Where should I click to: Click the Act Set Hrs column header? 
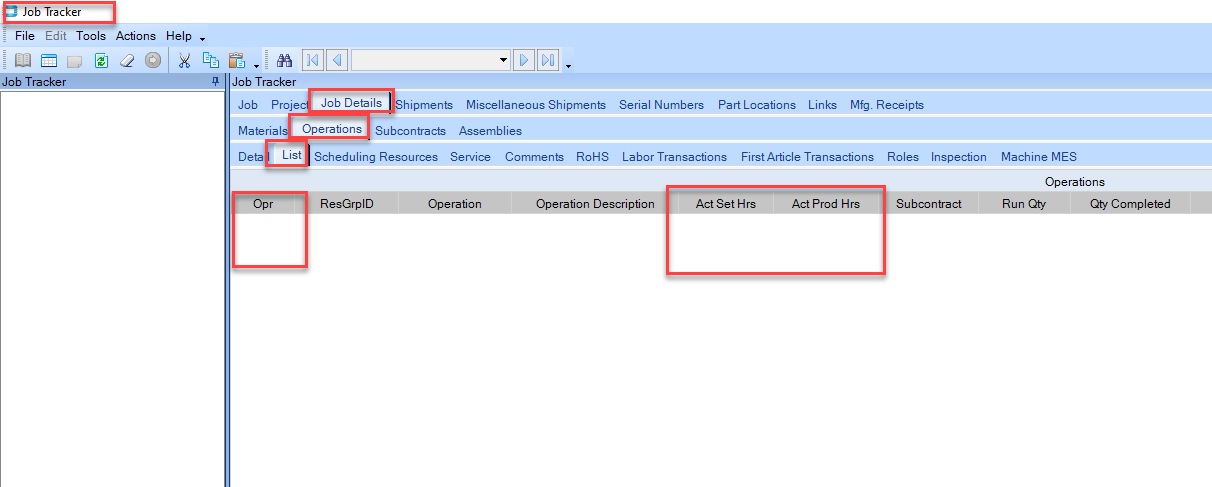click(726, 204)
